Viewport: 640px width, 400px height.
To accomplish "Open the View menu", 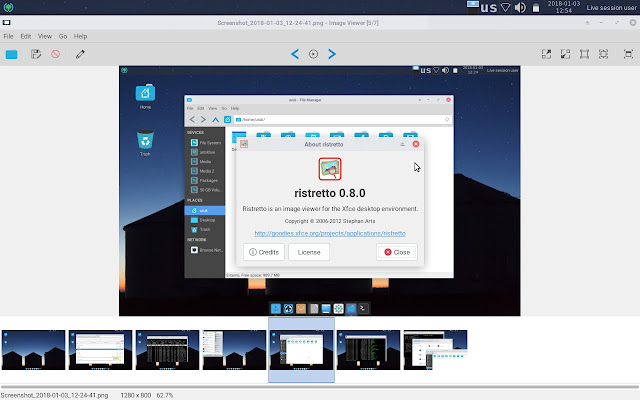I will click(x=45, y=36).
